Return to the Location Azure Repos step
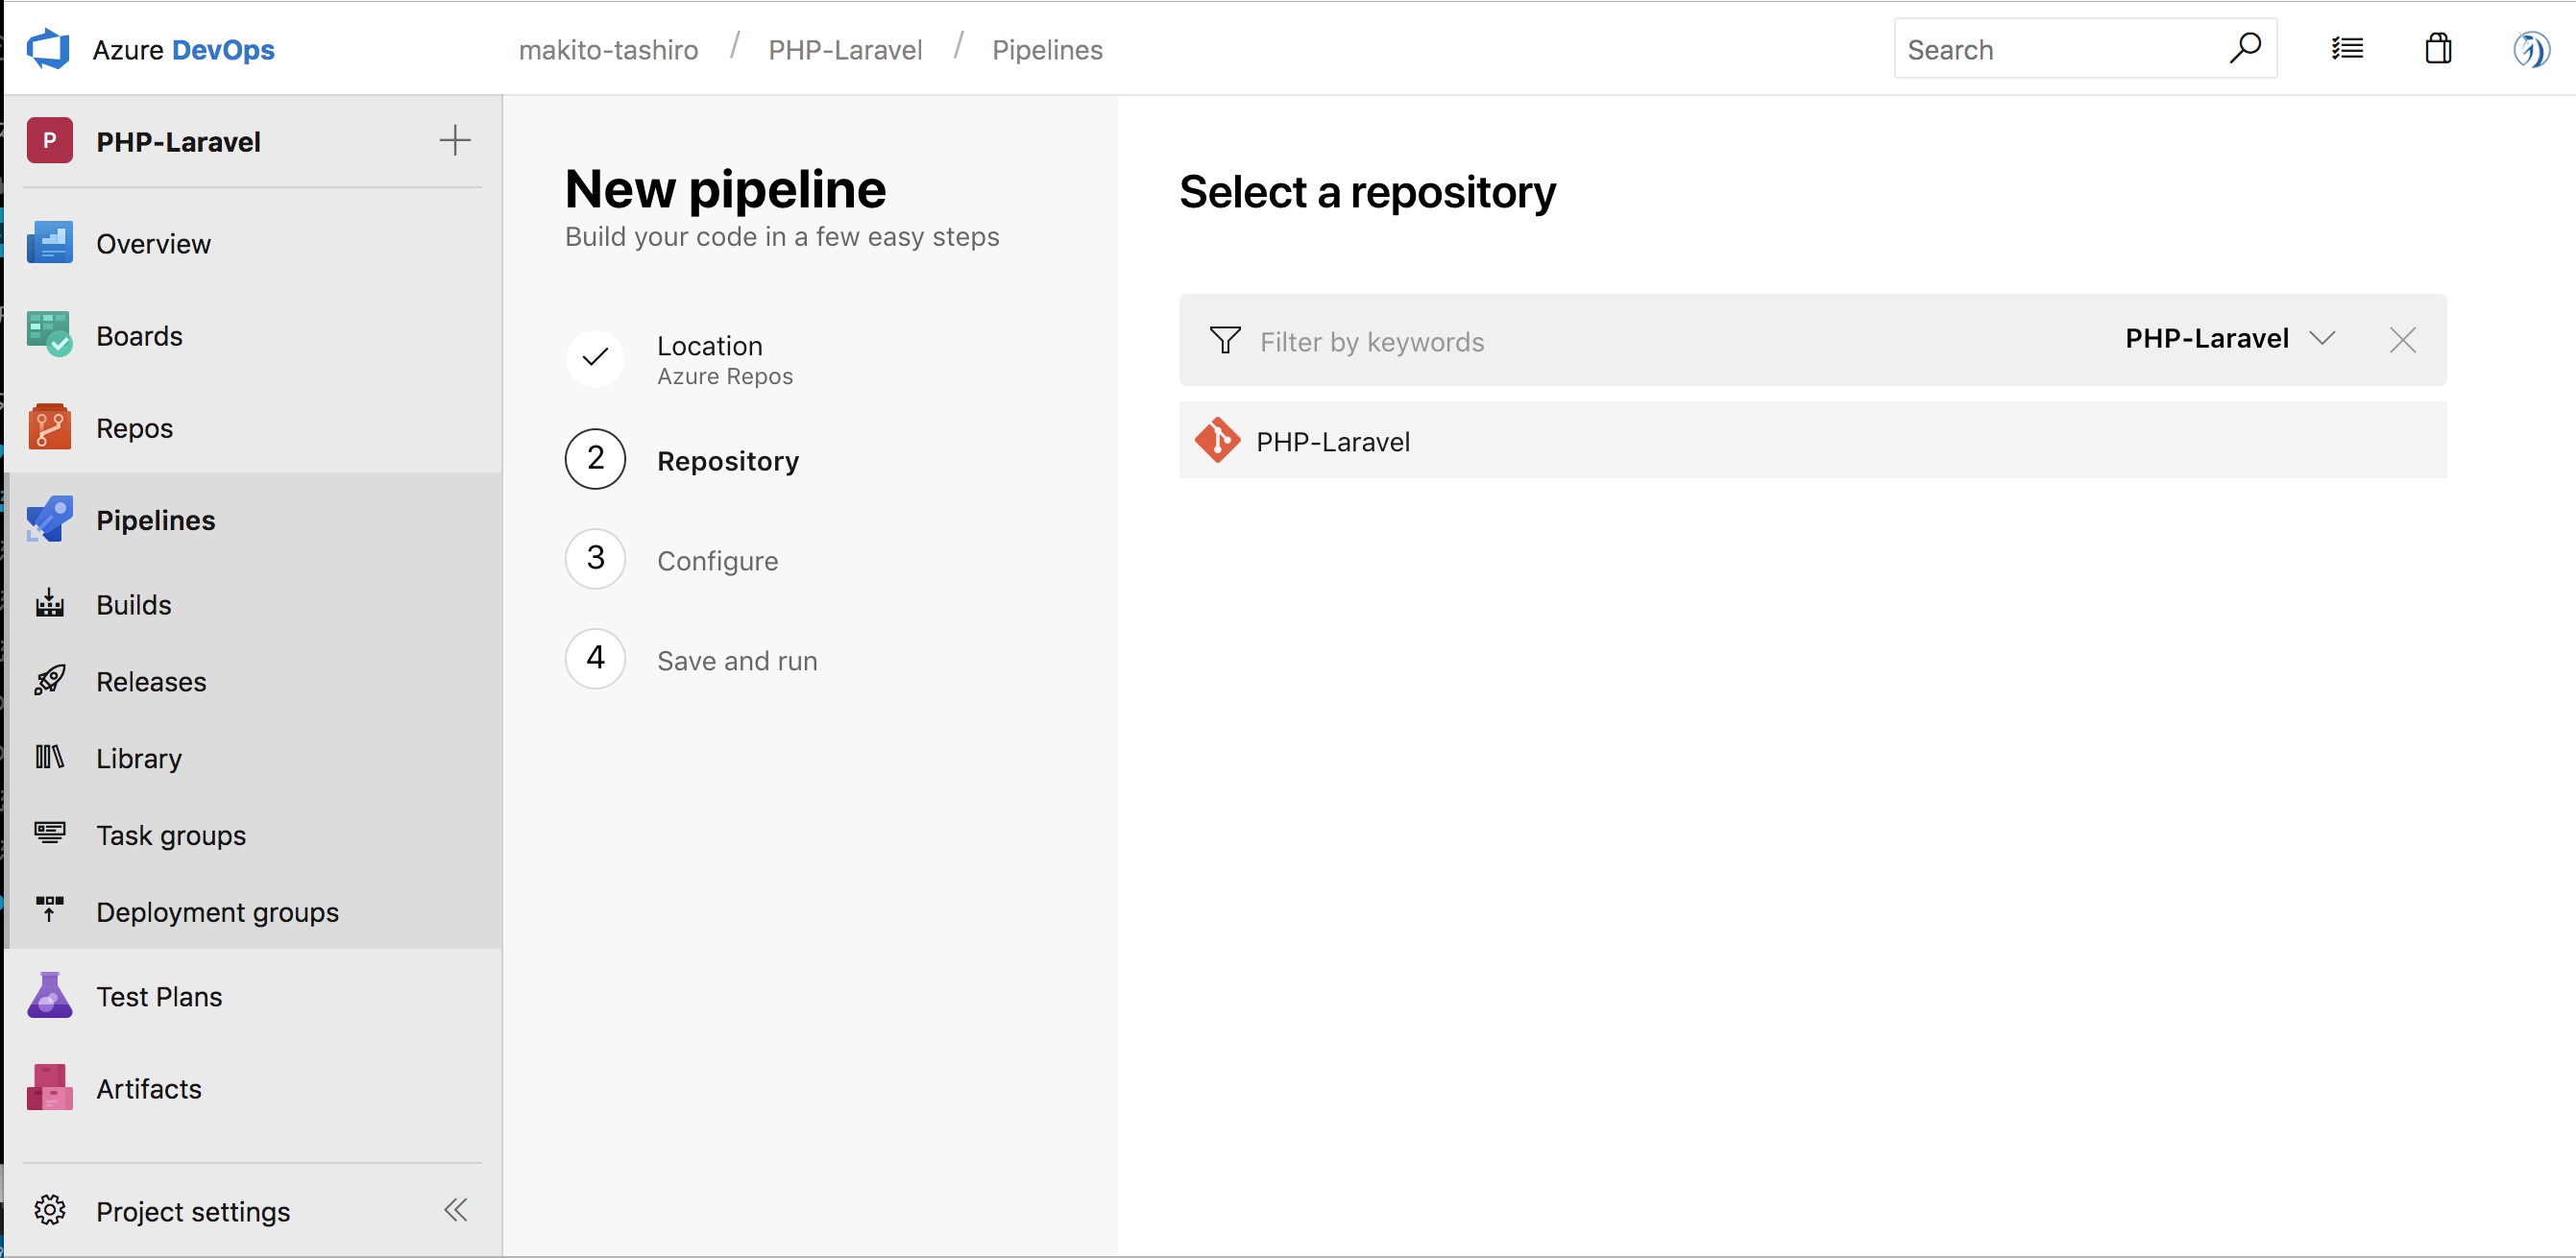This screenshot has width=2576, height=1258. (x=725, y=360)
